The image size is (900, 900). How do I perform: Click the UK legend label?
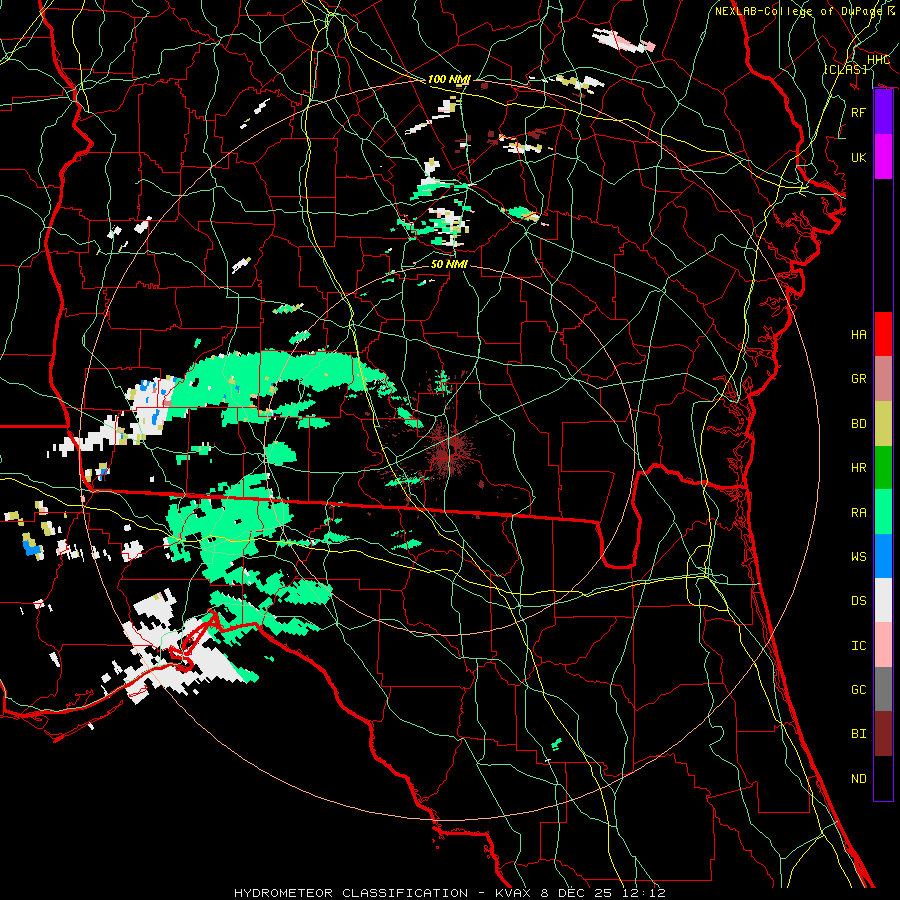click(x=859, y=157)
